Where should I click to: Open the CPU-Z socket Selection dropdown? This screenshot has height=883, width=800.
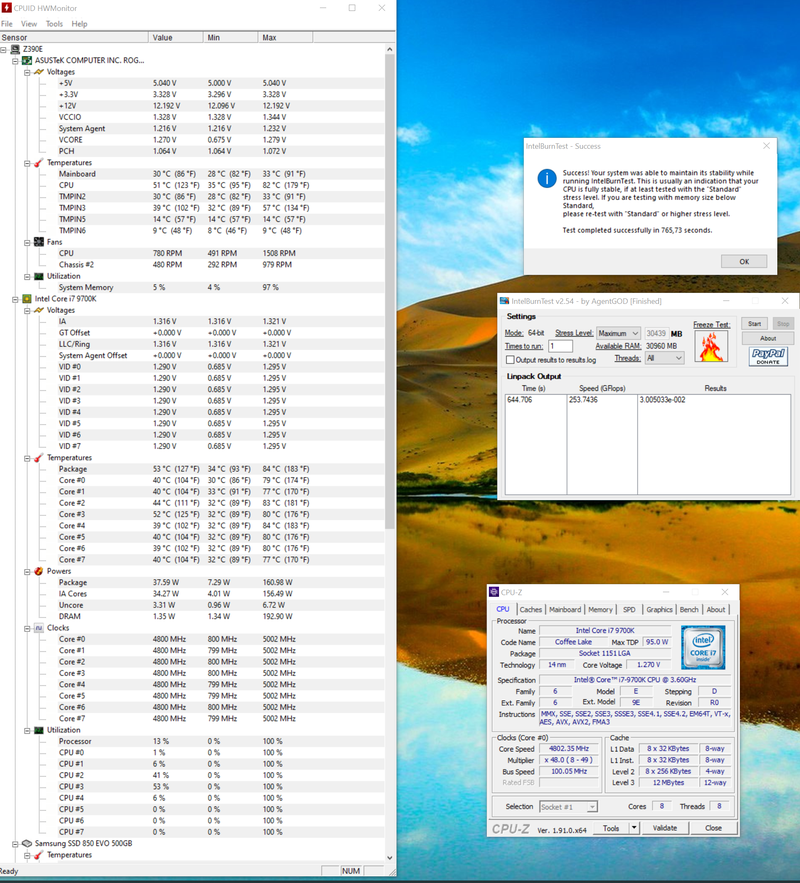568,807
